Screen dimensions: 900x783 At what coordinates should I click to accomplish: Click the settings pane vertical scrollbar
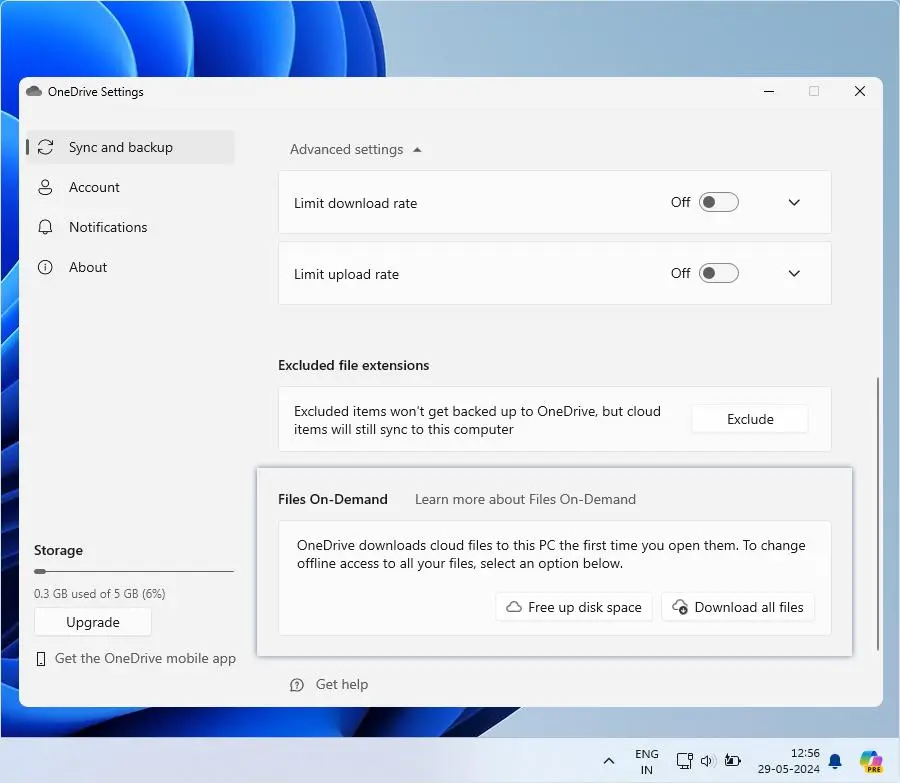tap(878, 514)
